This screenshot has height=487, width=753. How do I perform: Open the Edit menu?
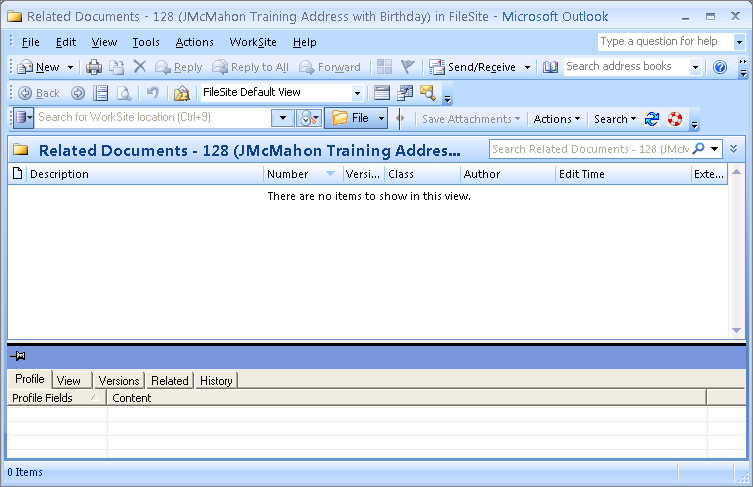[x=66, y=42]
